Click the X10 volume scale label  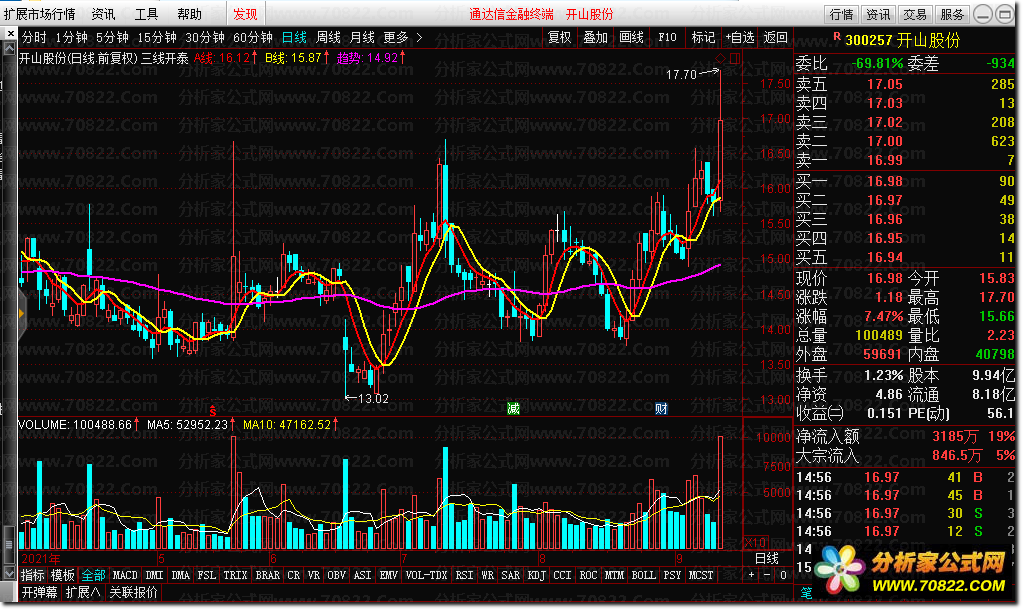click(x=756, y=543)
